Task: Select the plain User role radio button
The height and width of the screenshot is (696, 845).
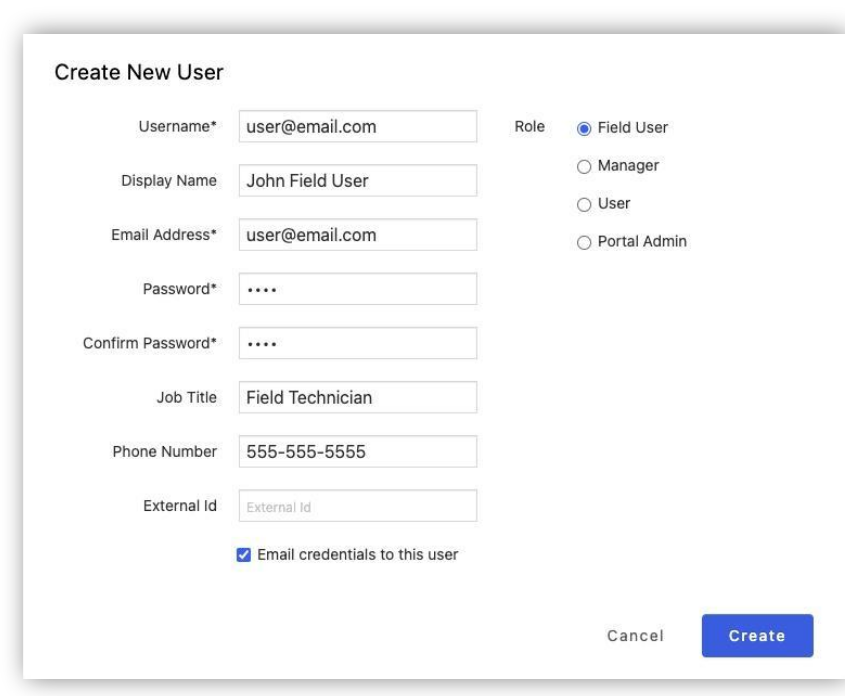Action: click(583, 204)
